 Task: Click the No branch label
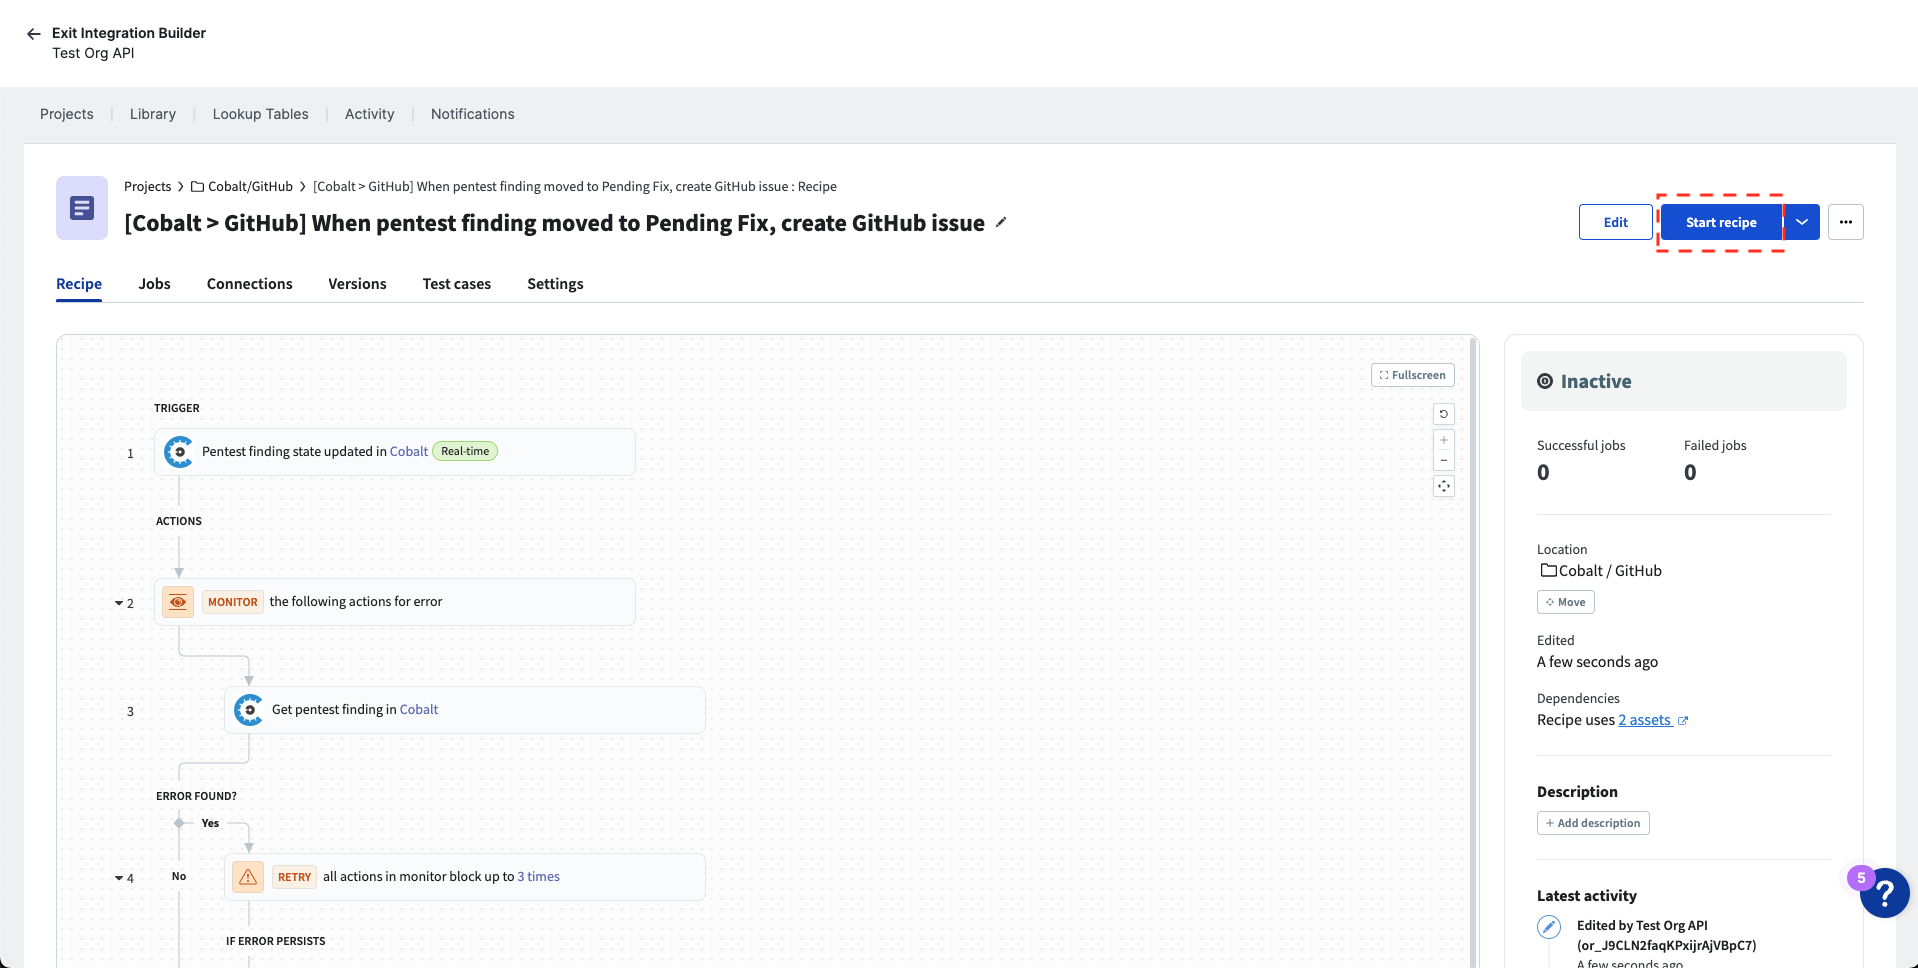pos(179,877)
